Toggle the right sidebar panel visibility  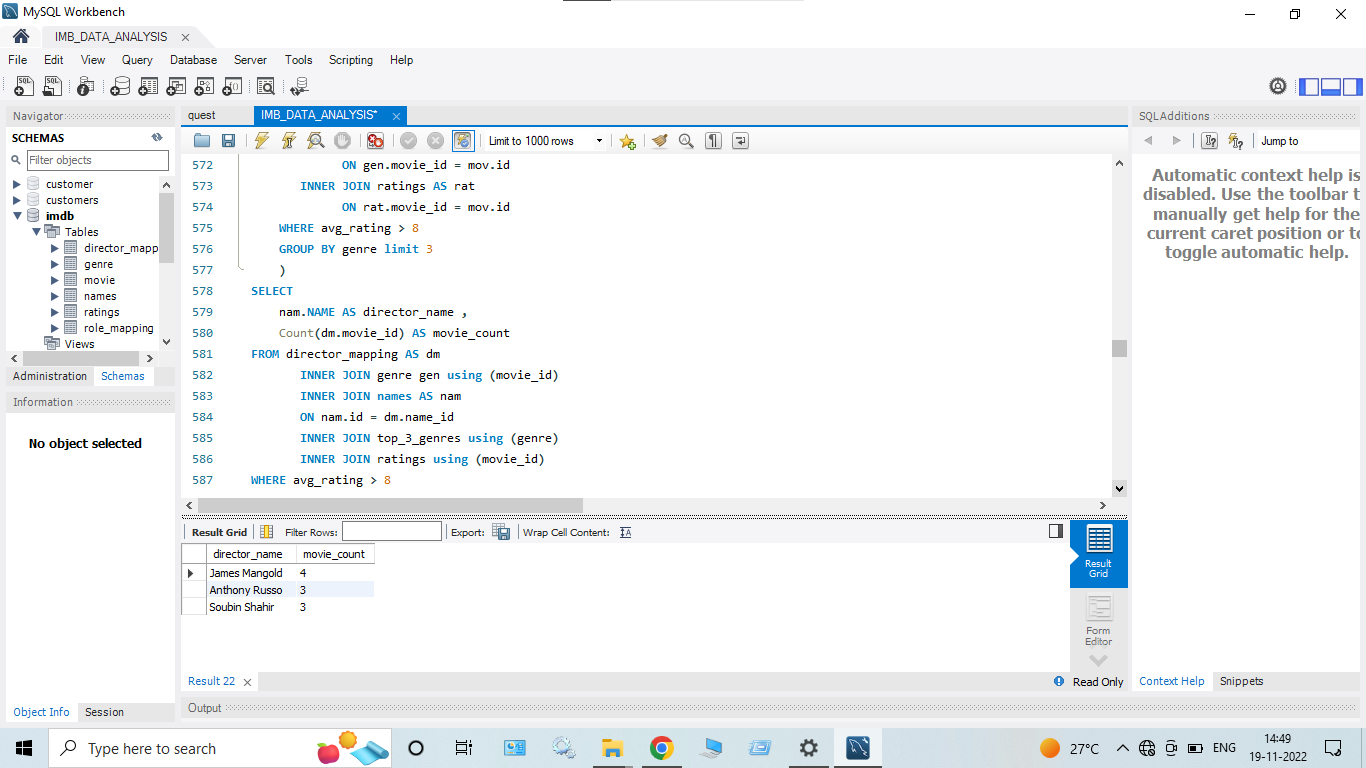[x=1353, y=87]
